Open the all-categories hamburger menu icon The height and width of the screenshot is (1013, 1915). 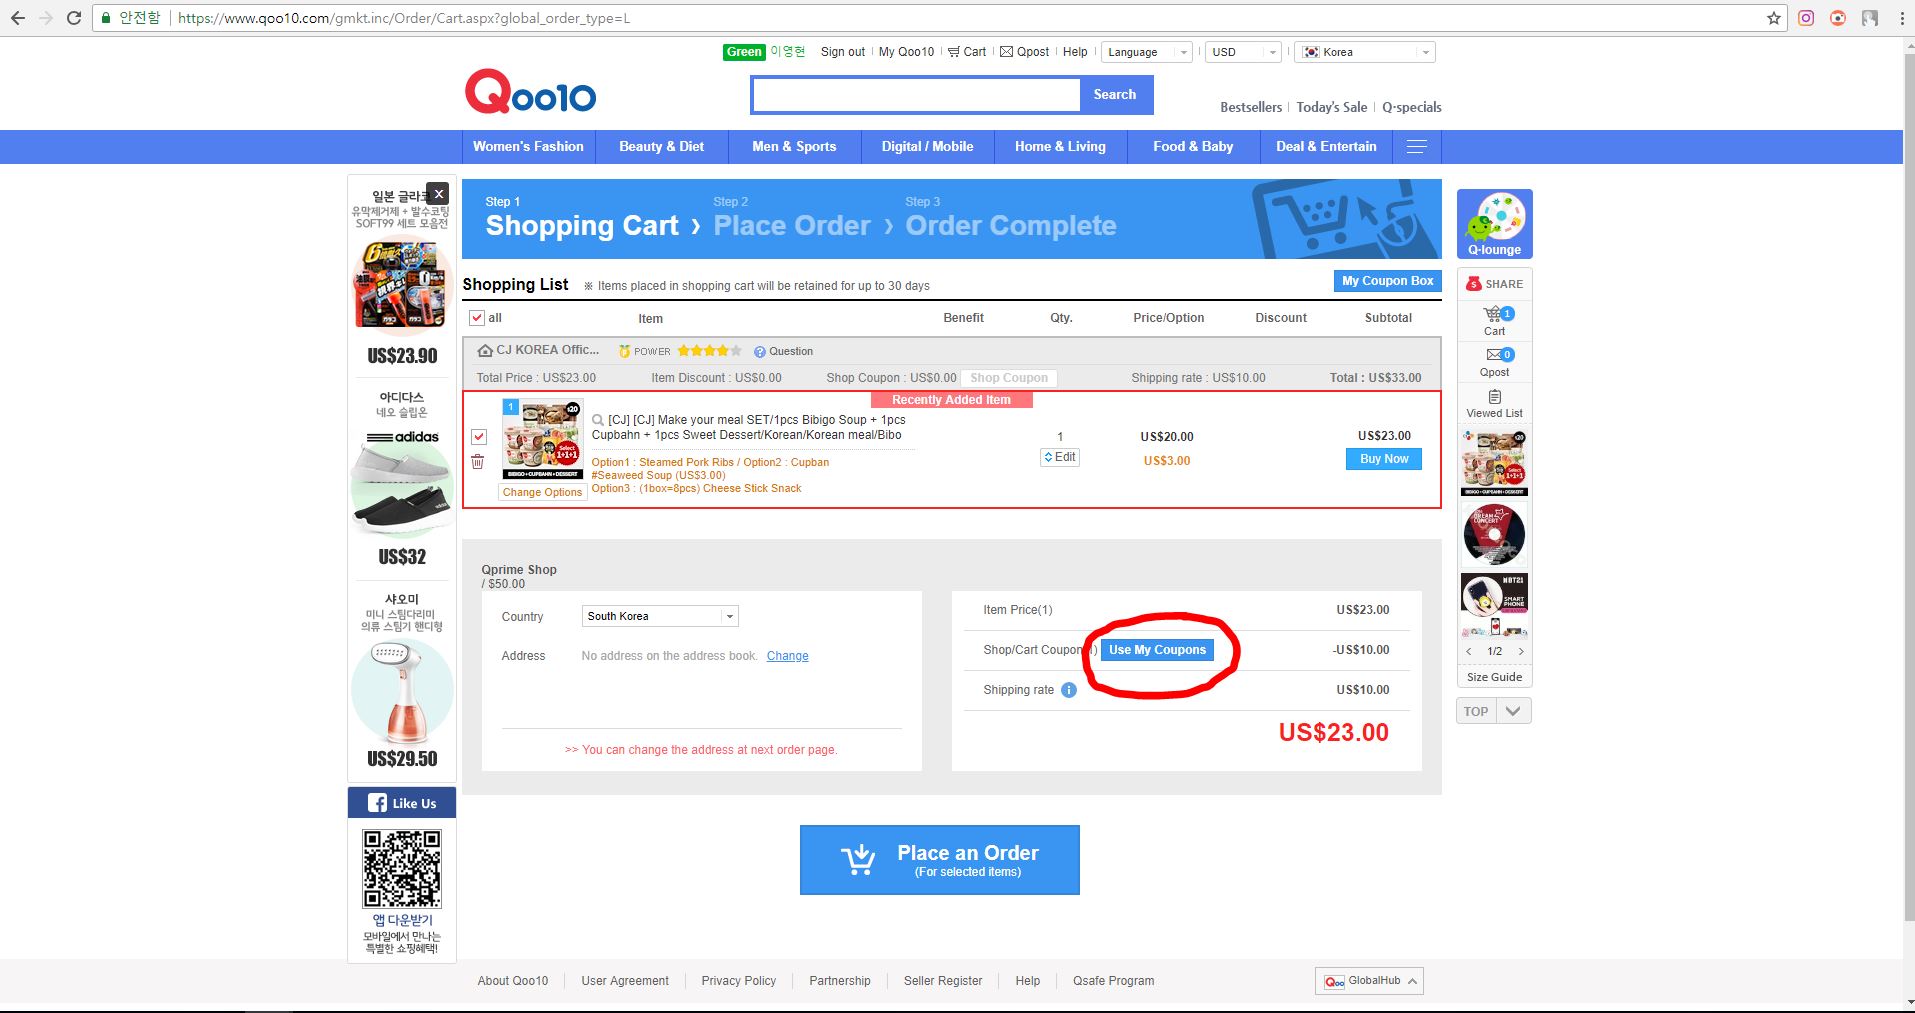click(1416, 147)
